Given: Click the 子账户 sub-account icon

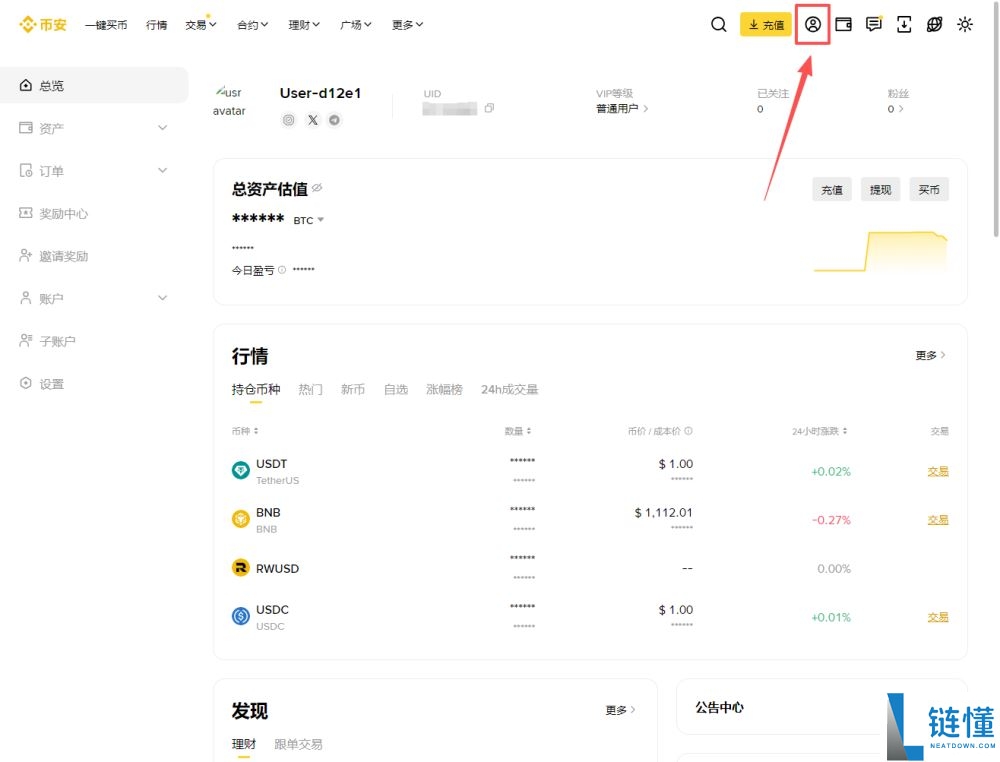Looking at the screenshot, I should tap(26, 341).
